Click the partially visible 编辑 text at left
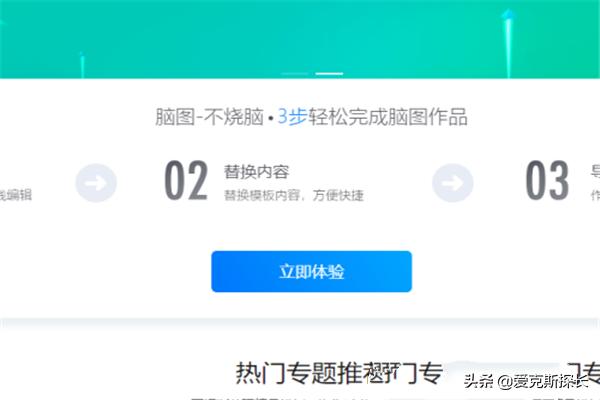This screenshot has height=400, width=600. tap(16, 195)
